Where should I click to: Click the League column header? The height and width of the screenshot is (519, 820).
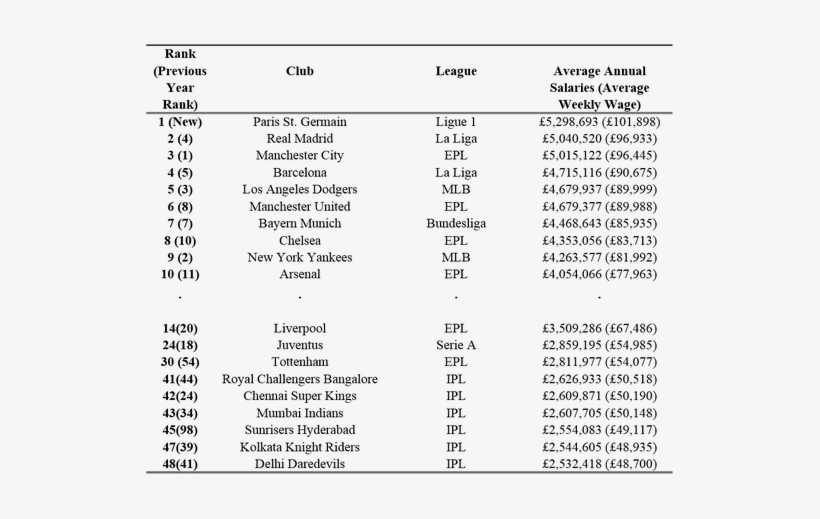point(456,71)
